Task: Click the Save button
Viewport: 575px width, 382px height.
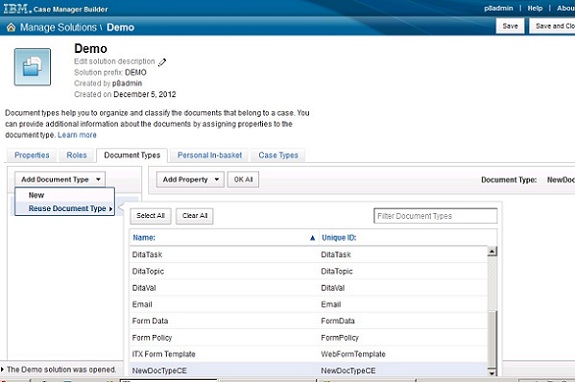Action: [510, 26]
